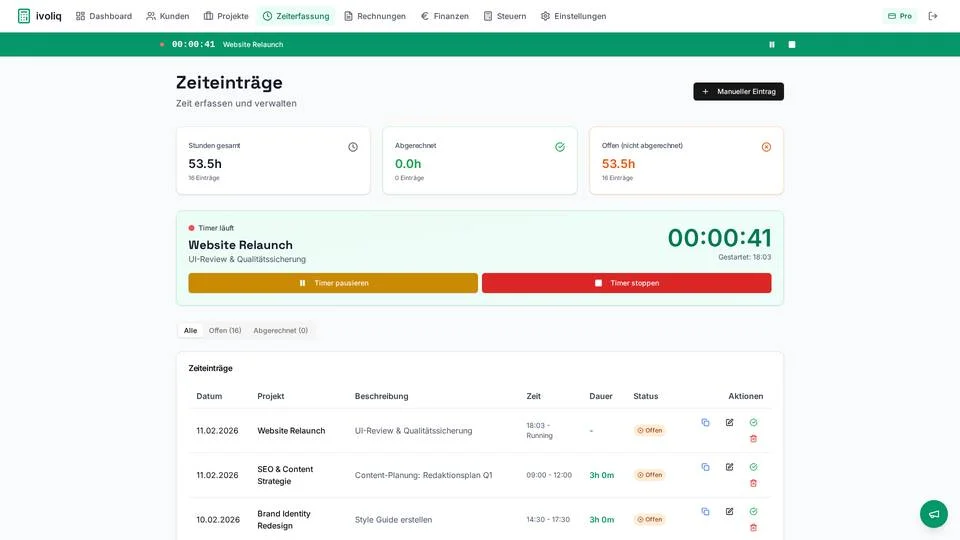
Task: Switch to Offen (16) tab
Action: coord(225,331)
